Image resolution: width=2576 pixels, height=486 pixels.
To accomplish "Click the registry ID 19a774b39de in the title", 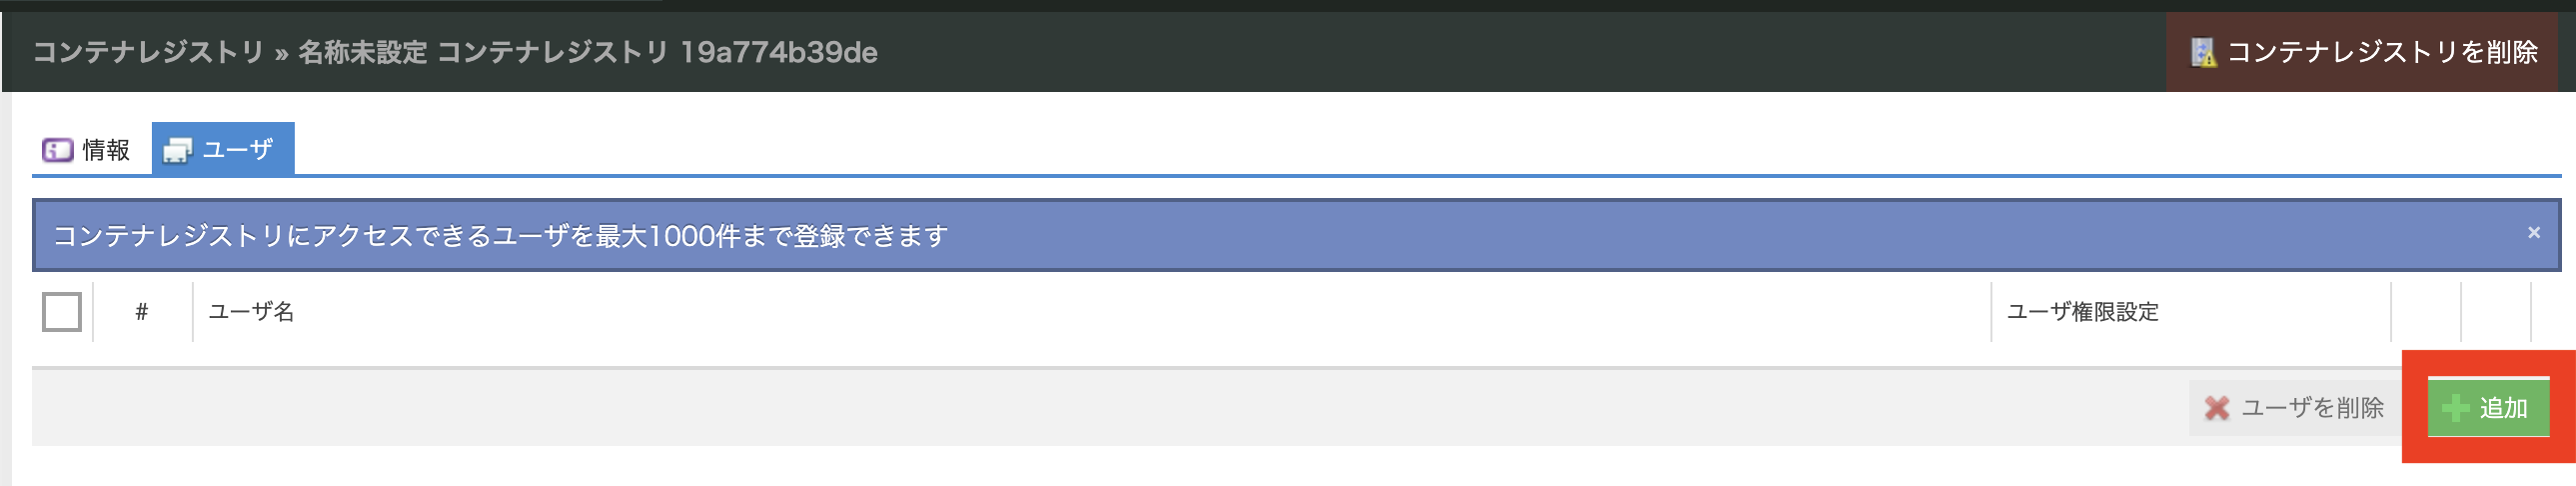I will [x=778, y=53].
